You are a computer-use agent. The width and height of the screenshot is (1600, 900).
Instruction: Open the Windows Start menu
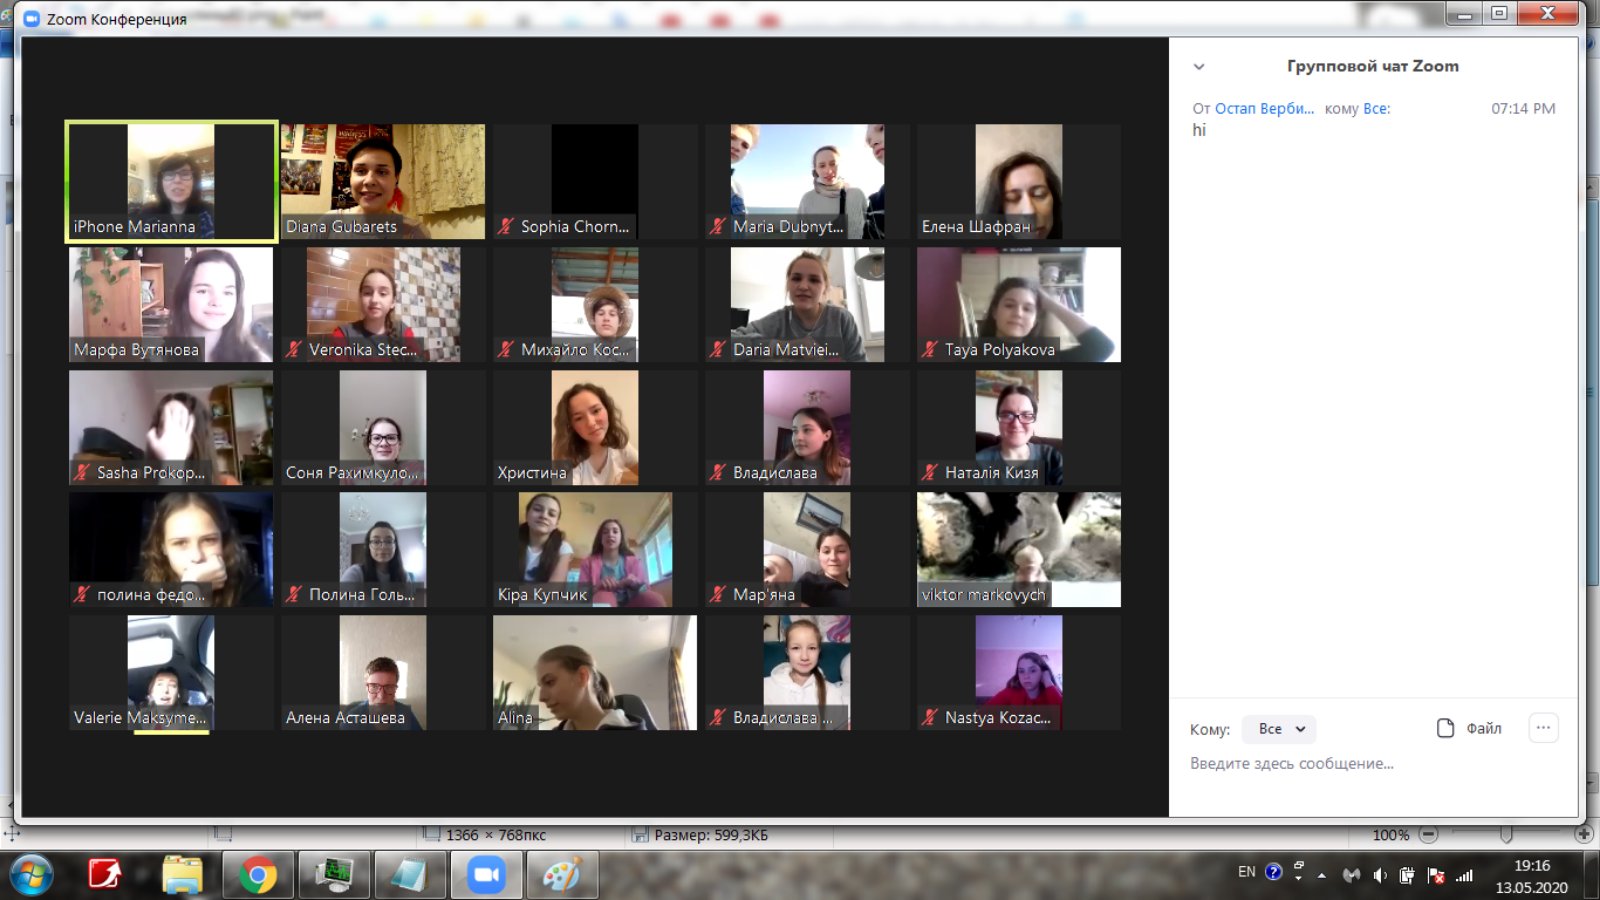[30, 875]
